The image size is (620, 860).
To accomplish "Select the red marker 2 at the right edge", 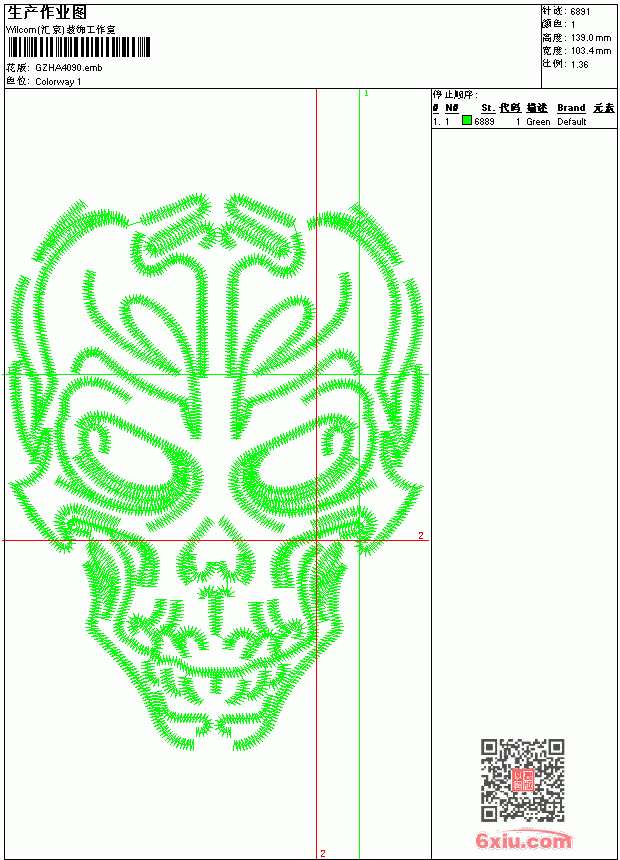I will (421, 535).
